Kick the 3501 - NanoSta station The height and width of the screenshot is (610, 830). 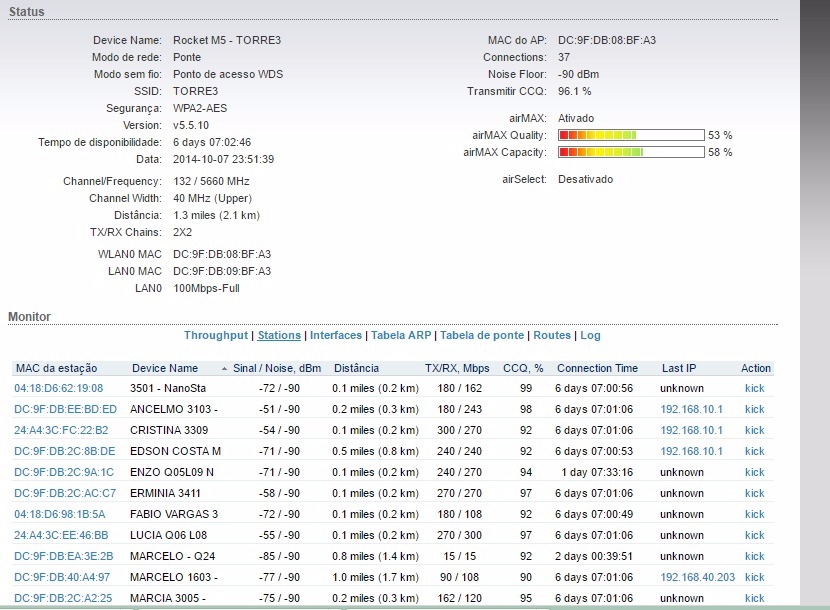coord(754,388)
